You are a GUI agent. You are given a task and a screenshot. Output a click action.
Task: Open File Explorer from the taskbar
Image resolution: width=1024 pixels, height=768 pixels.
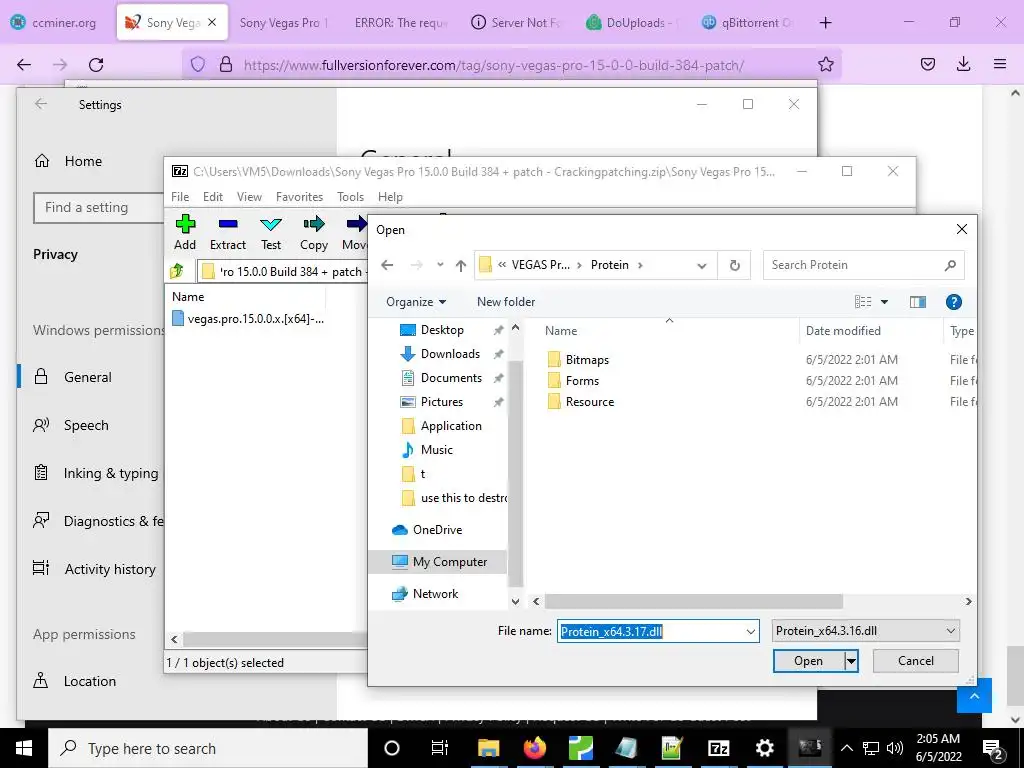click(488, 748)
